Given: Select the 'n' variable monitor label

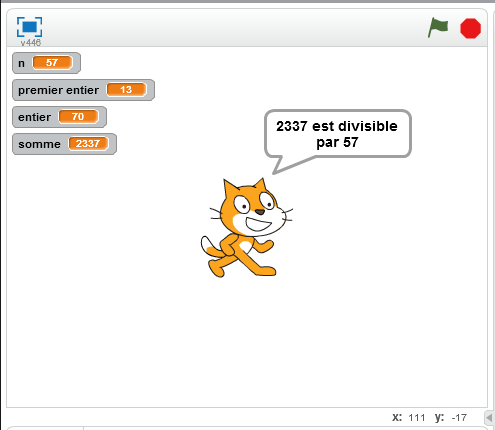Looking at the screenshot, I should pos(21,63).
